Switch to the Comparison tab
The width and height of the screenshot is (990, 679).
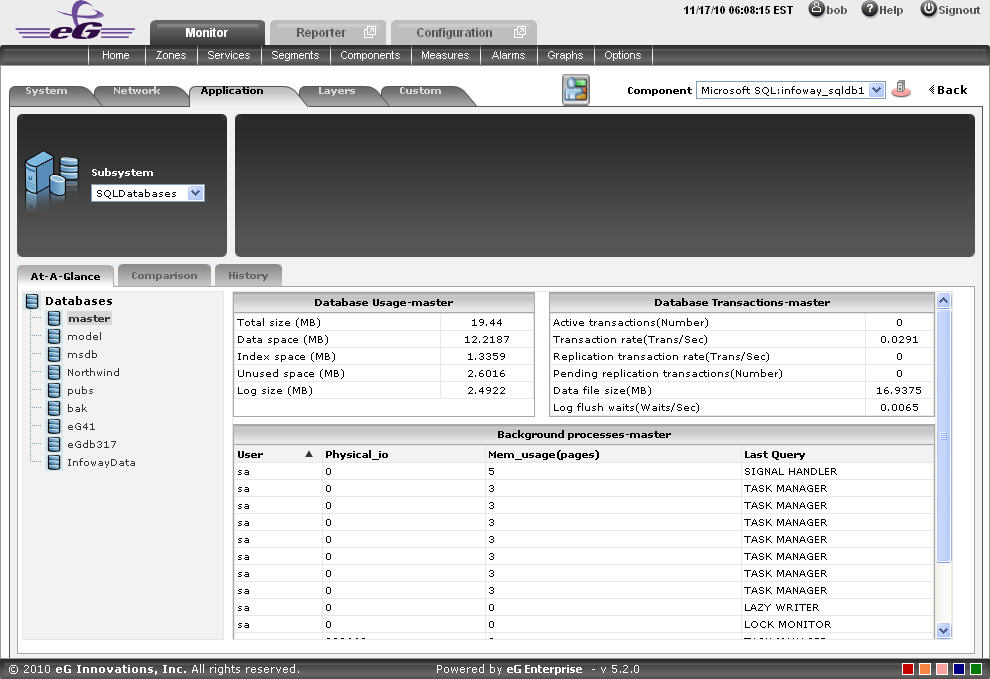(x=164, y=276)
